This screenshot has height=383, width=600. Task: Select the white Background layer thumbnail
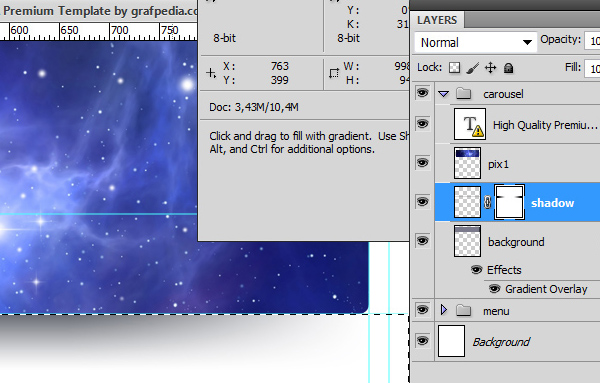452,341
